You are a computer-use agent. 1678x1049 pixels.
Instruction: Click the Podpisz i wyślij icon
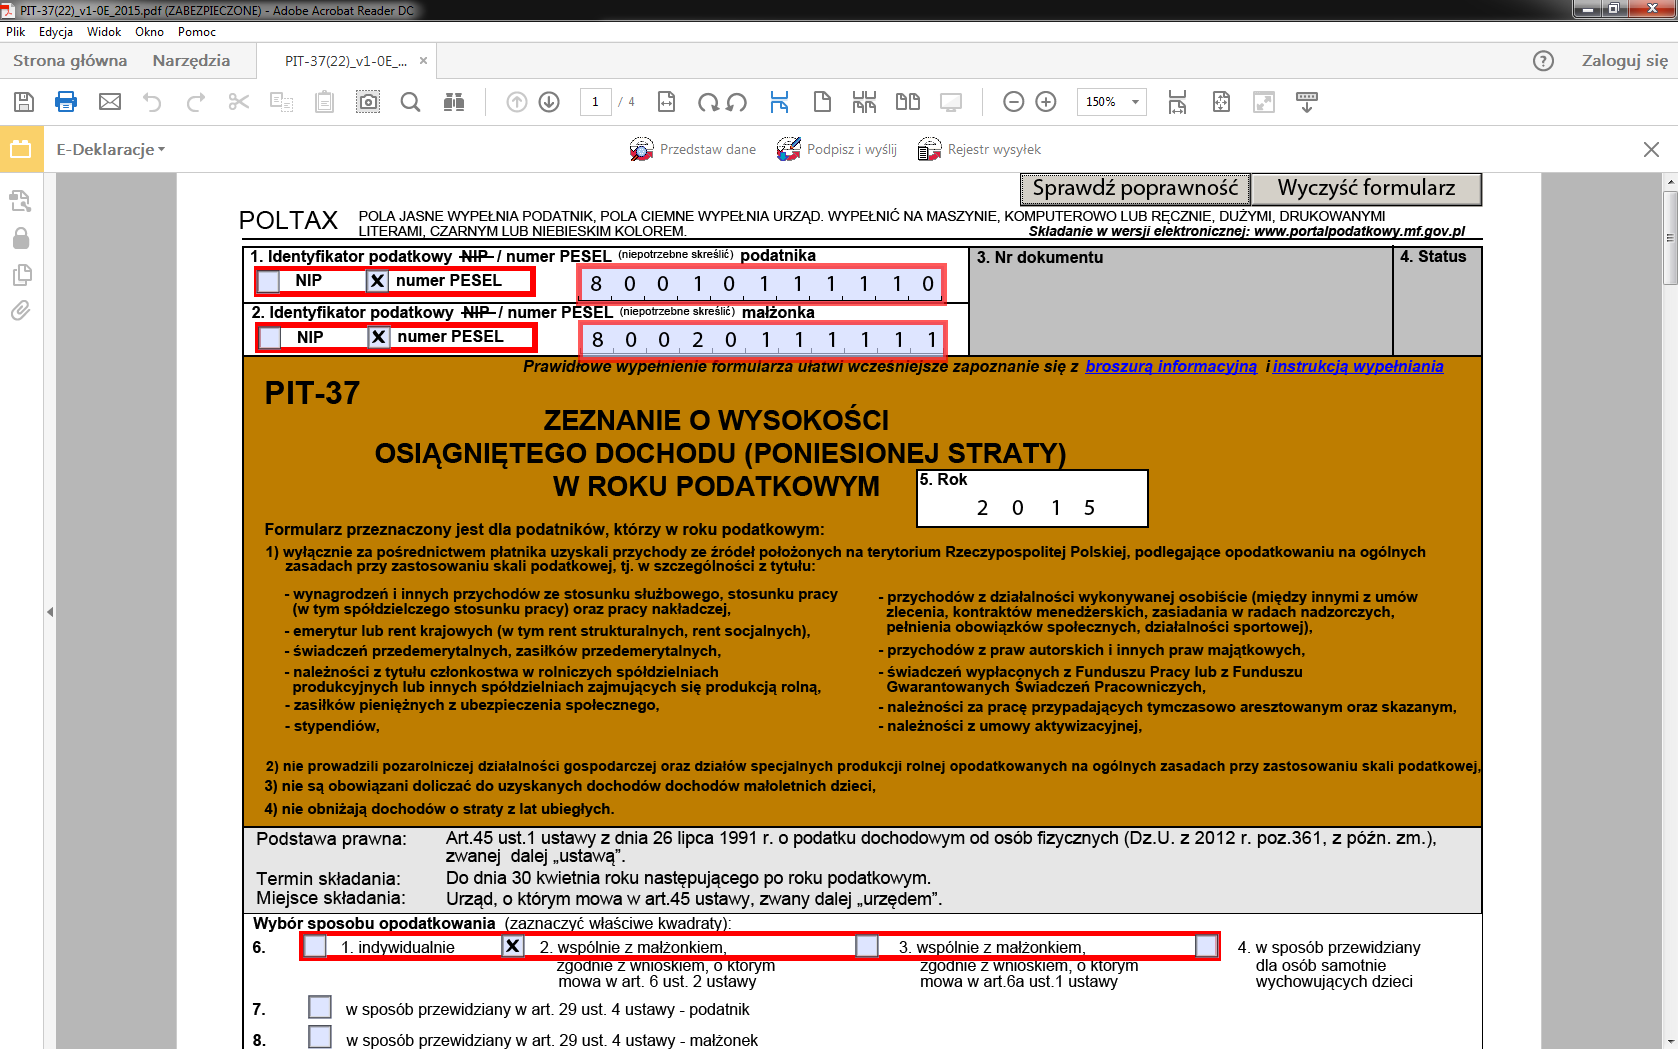tap(789, 149)
